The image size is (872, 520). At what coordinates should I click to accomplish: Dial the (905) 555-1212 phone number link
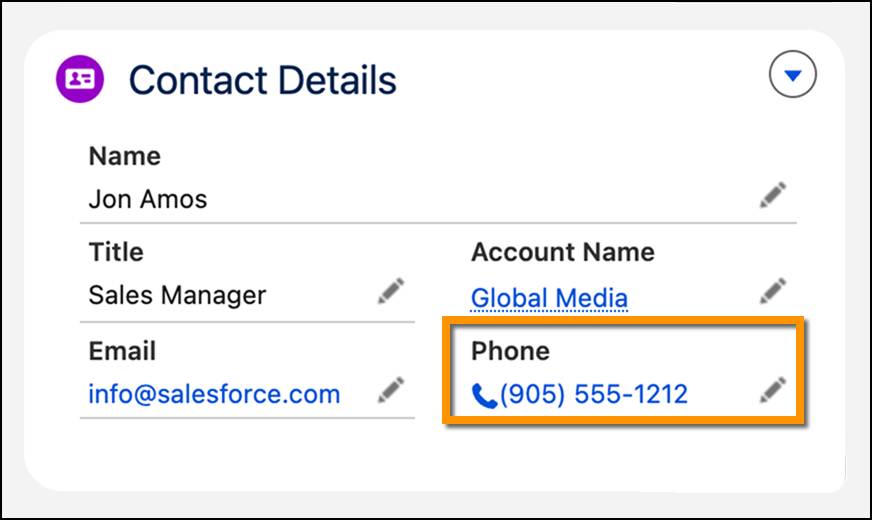[x=594, y=394]
